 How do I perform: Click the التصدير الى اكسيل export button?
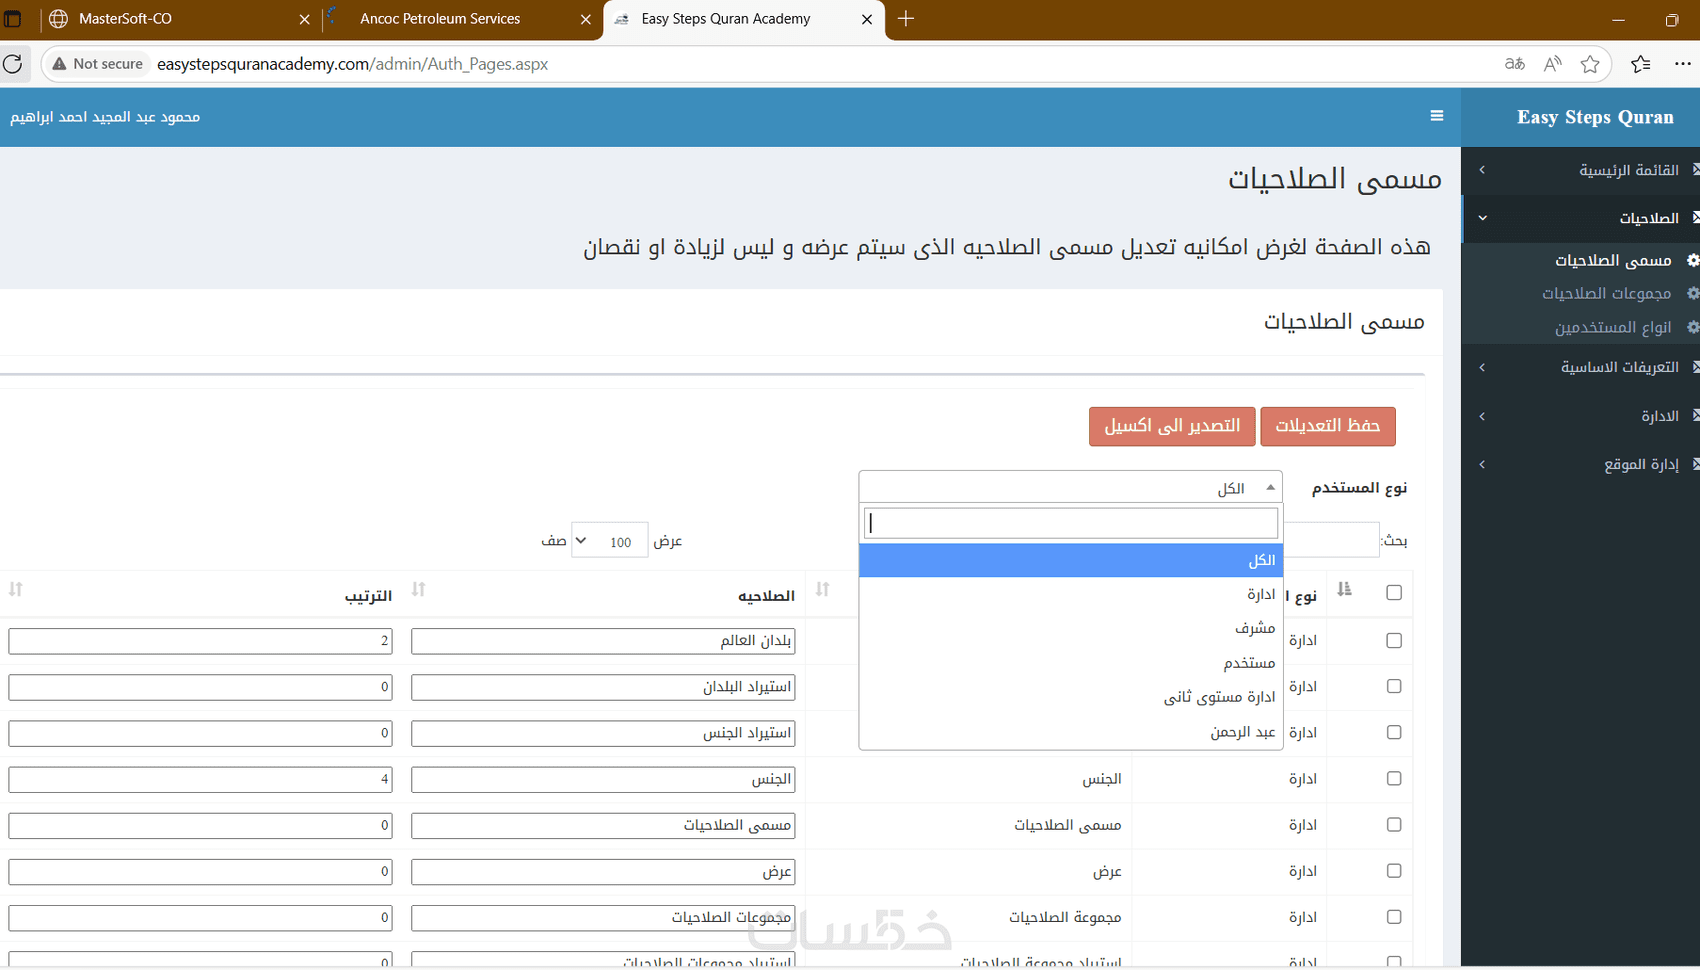coord(1172,426)
